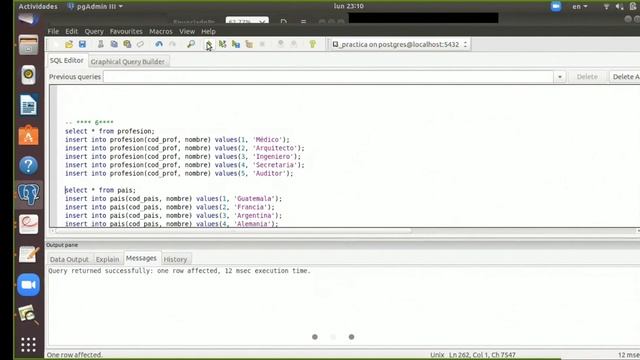Open the clock showing lun 23:10
640x360 pixels.
click(349, 6)
